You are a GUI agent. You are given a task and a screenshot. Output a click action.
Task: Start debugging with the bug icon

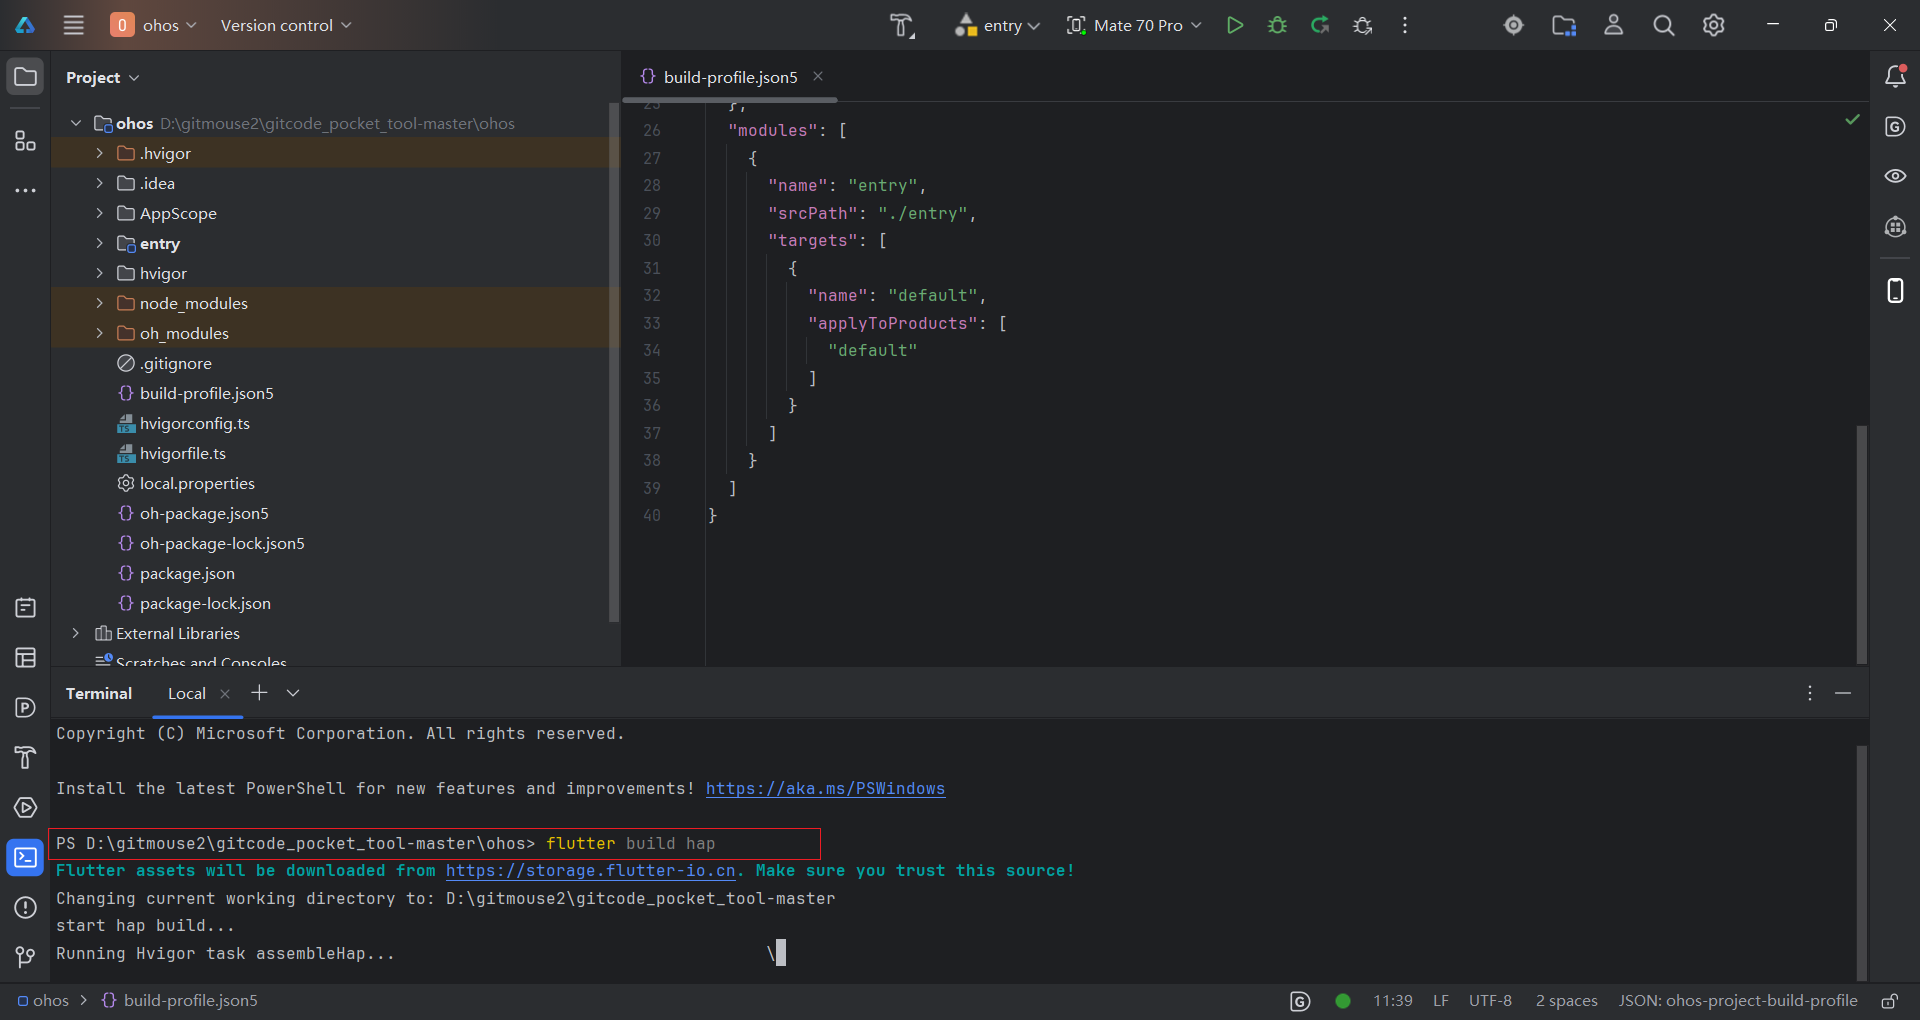click(1277, 25)
